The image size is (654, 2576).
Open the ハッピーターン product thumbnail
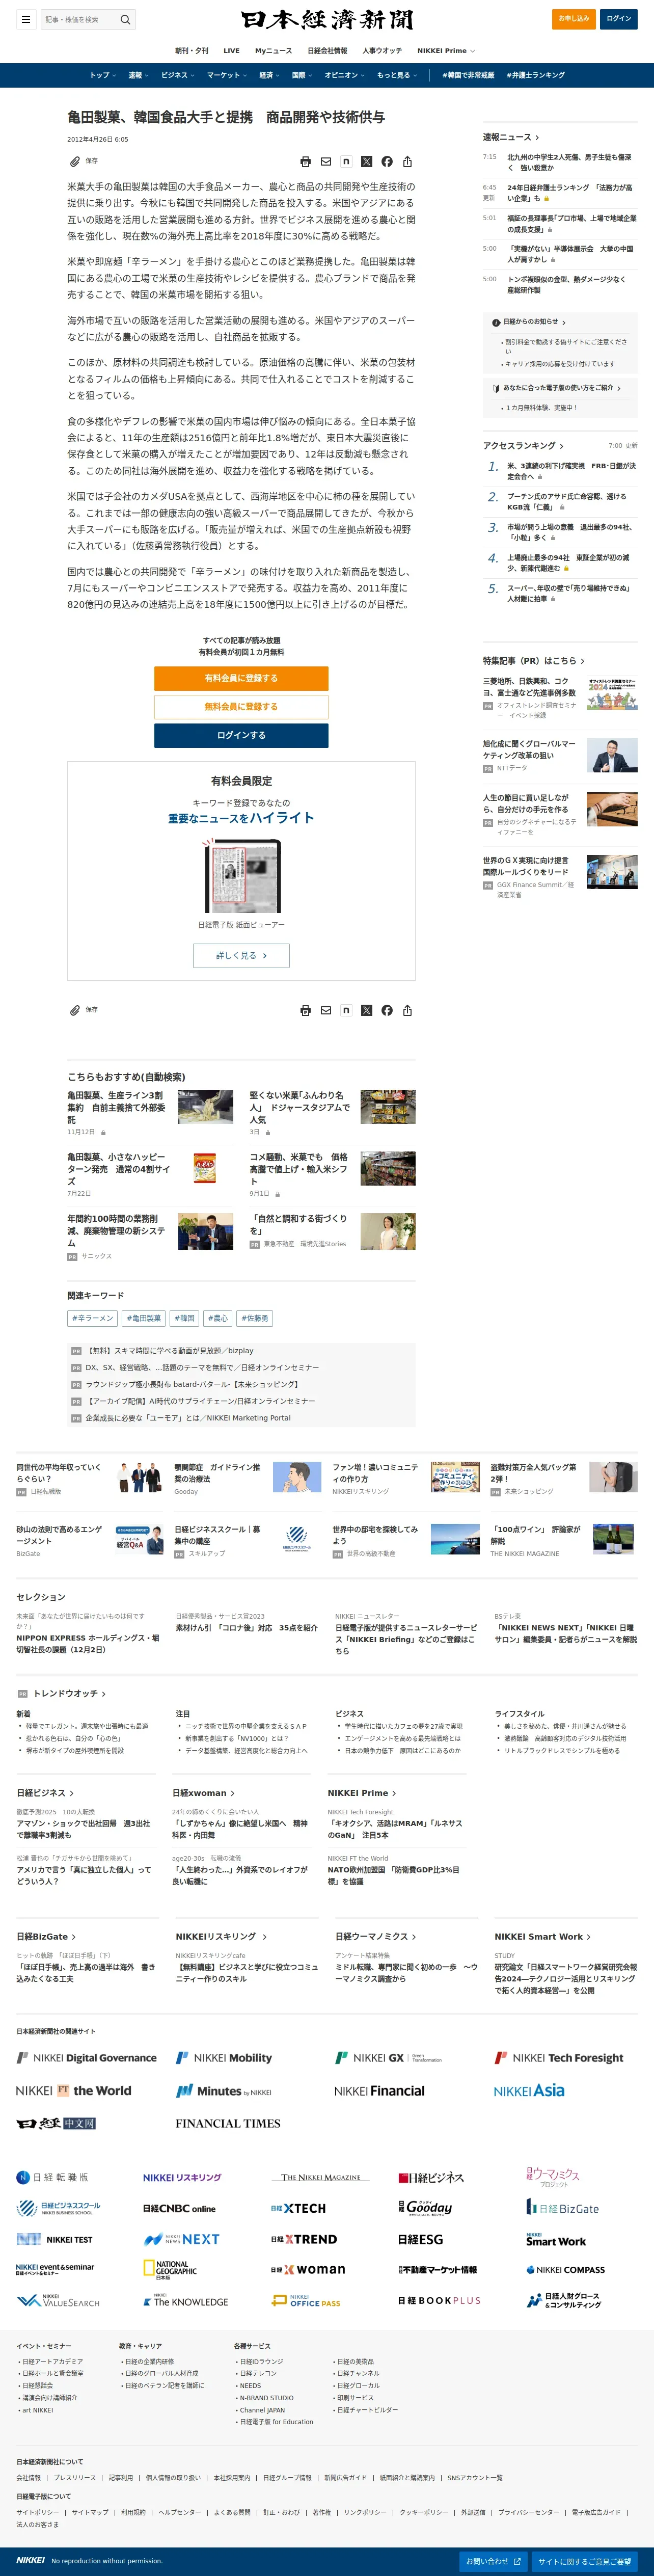[x=205, y=1168]
